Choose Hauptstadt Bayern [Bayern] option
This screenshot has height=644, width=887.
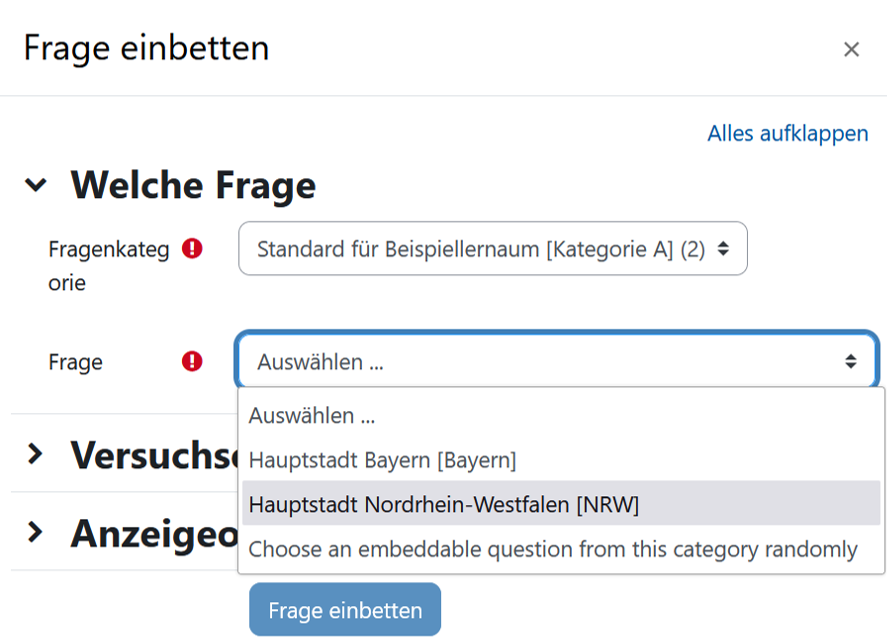coord(382,460)
